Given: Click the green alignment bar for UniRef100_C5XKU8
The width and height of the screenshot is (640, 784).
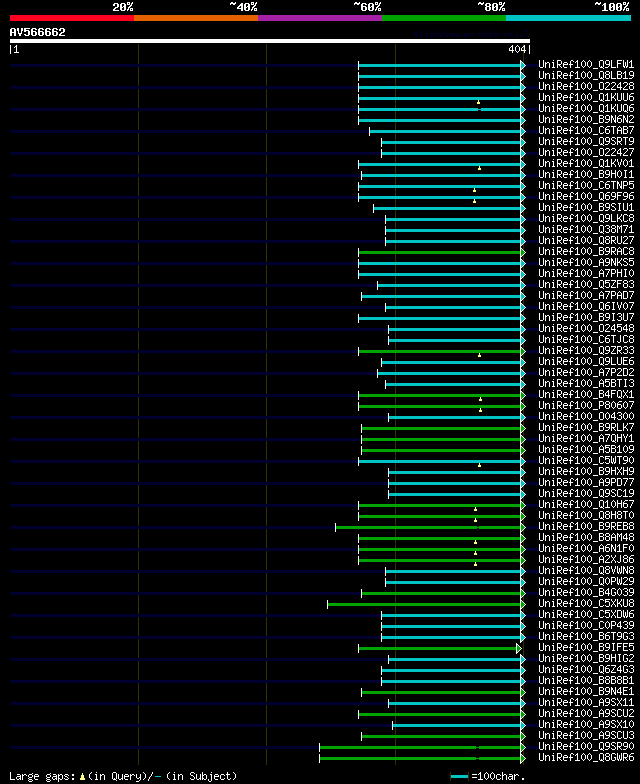Looking at the screenshot, I should (424, 604).
